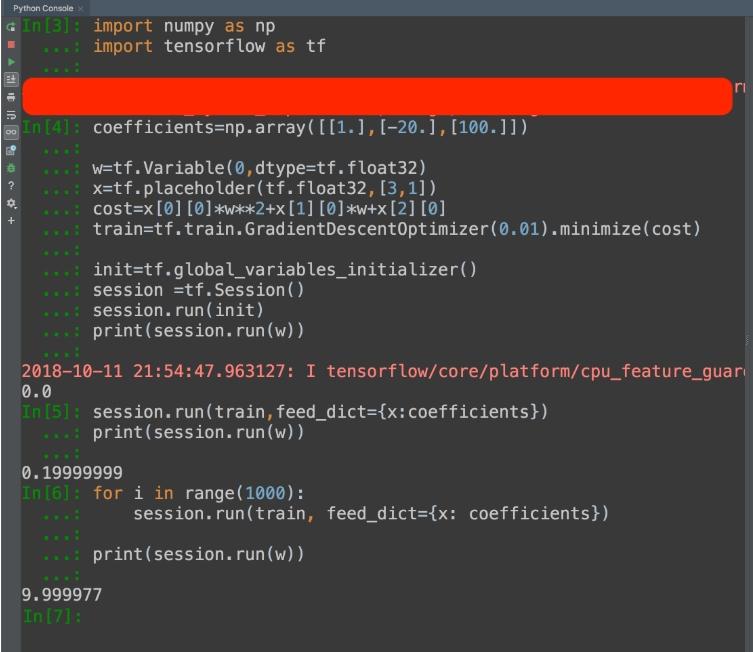Click the In[6]: prompt
Viewport: 753px width, 652px height.
(x=51, y=494)
